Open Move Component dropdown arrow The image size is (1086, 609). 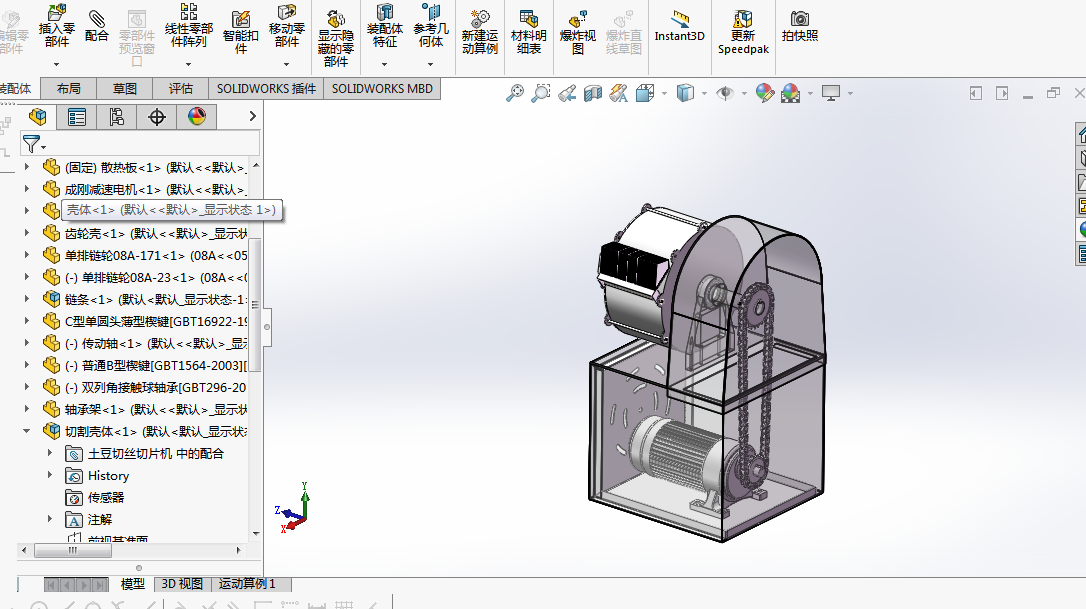pos(287,64)
